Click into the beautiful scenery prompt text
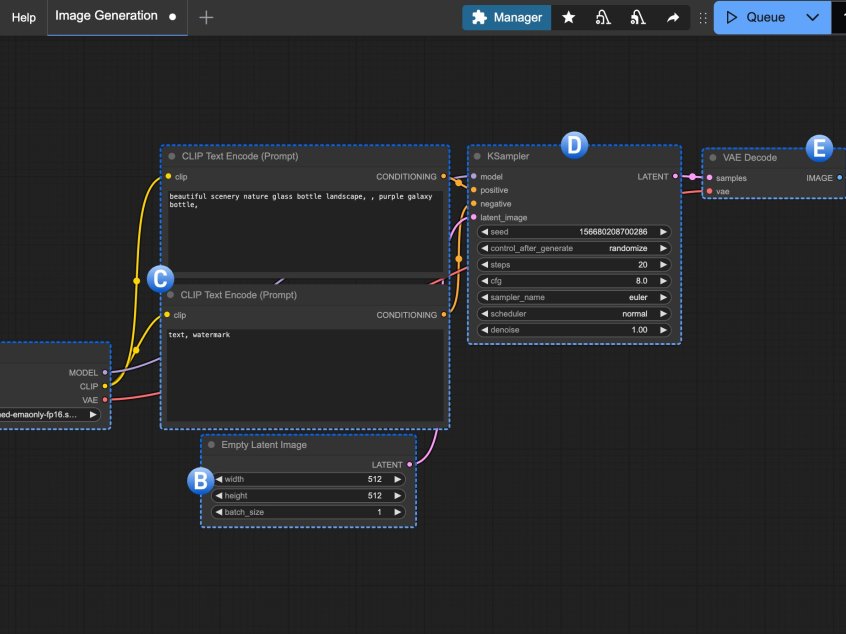This screenshot has width=846, height=634. click(305, 230)
